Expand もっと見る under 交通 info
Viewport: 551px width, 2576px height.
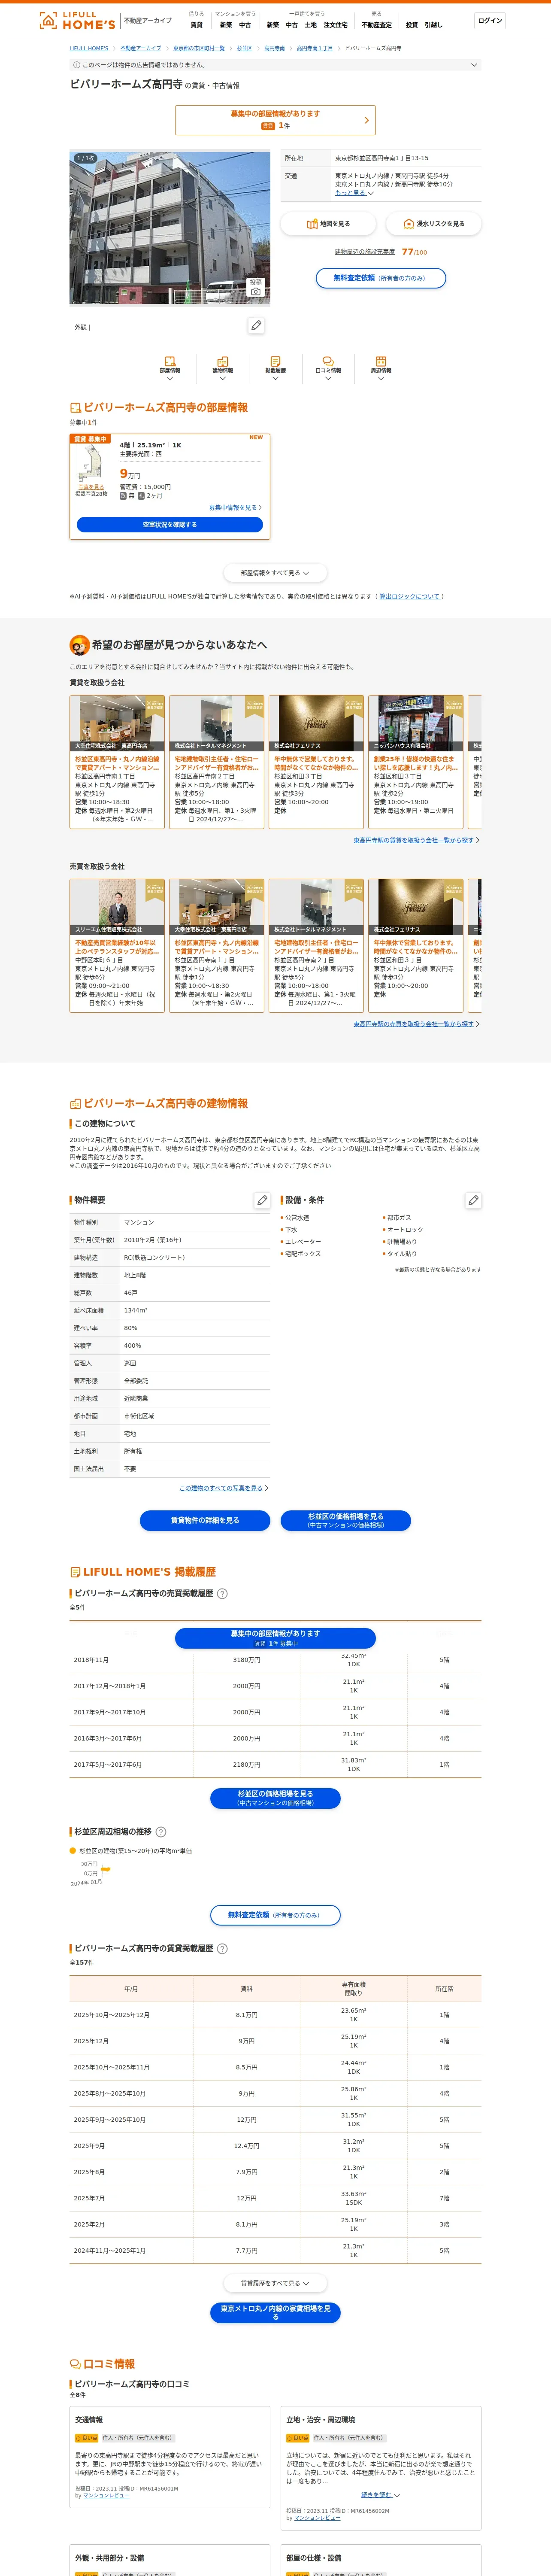click(x=354, y=193)
